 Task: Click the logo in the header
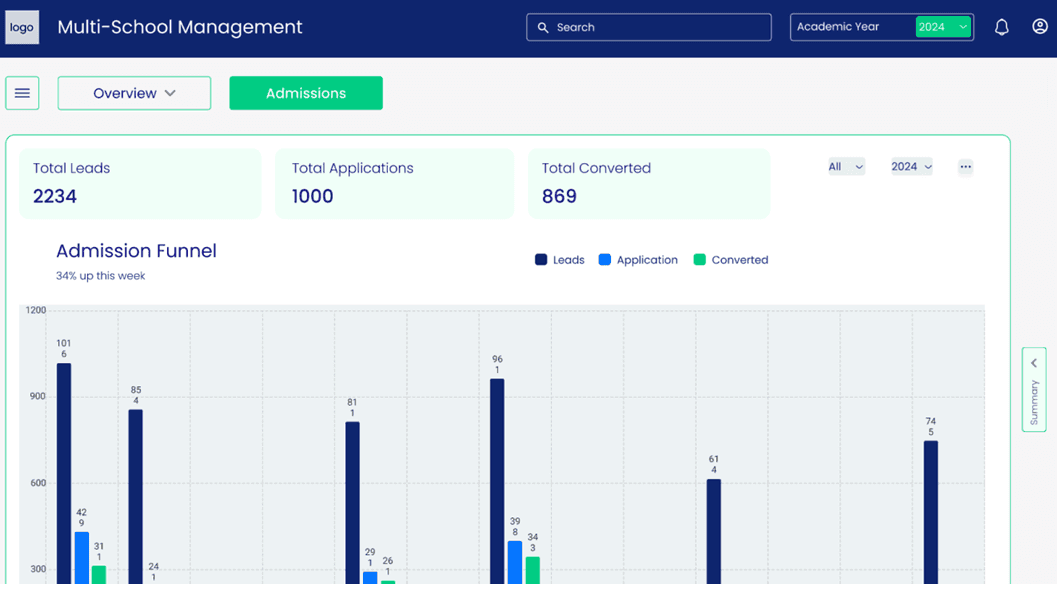pyautogui.click(x=22, y=27)
